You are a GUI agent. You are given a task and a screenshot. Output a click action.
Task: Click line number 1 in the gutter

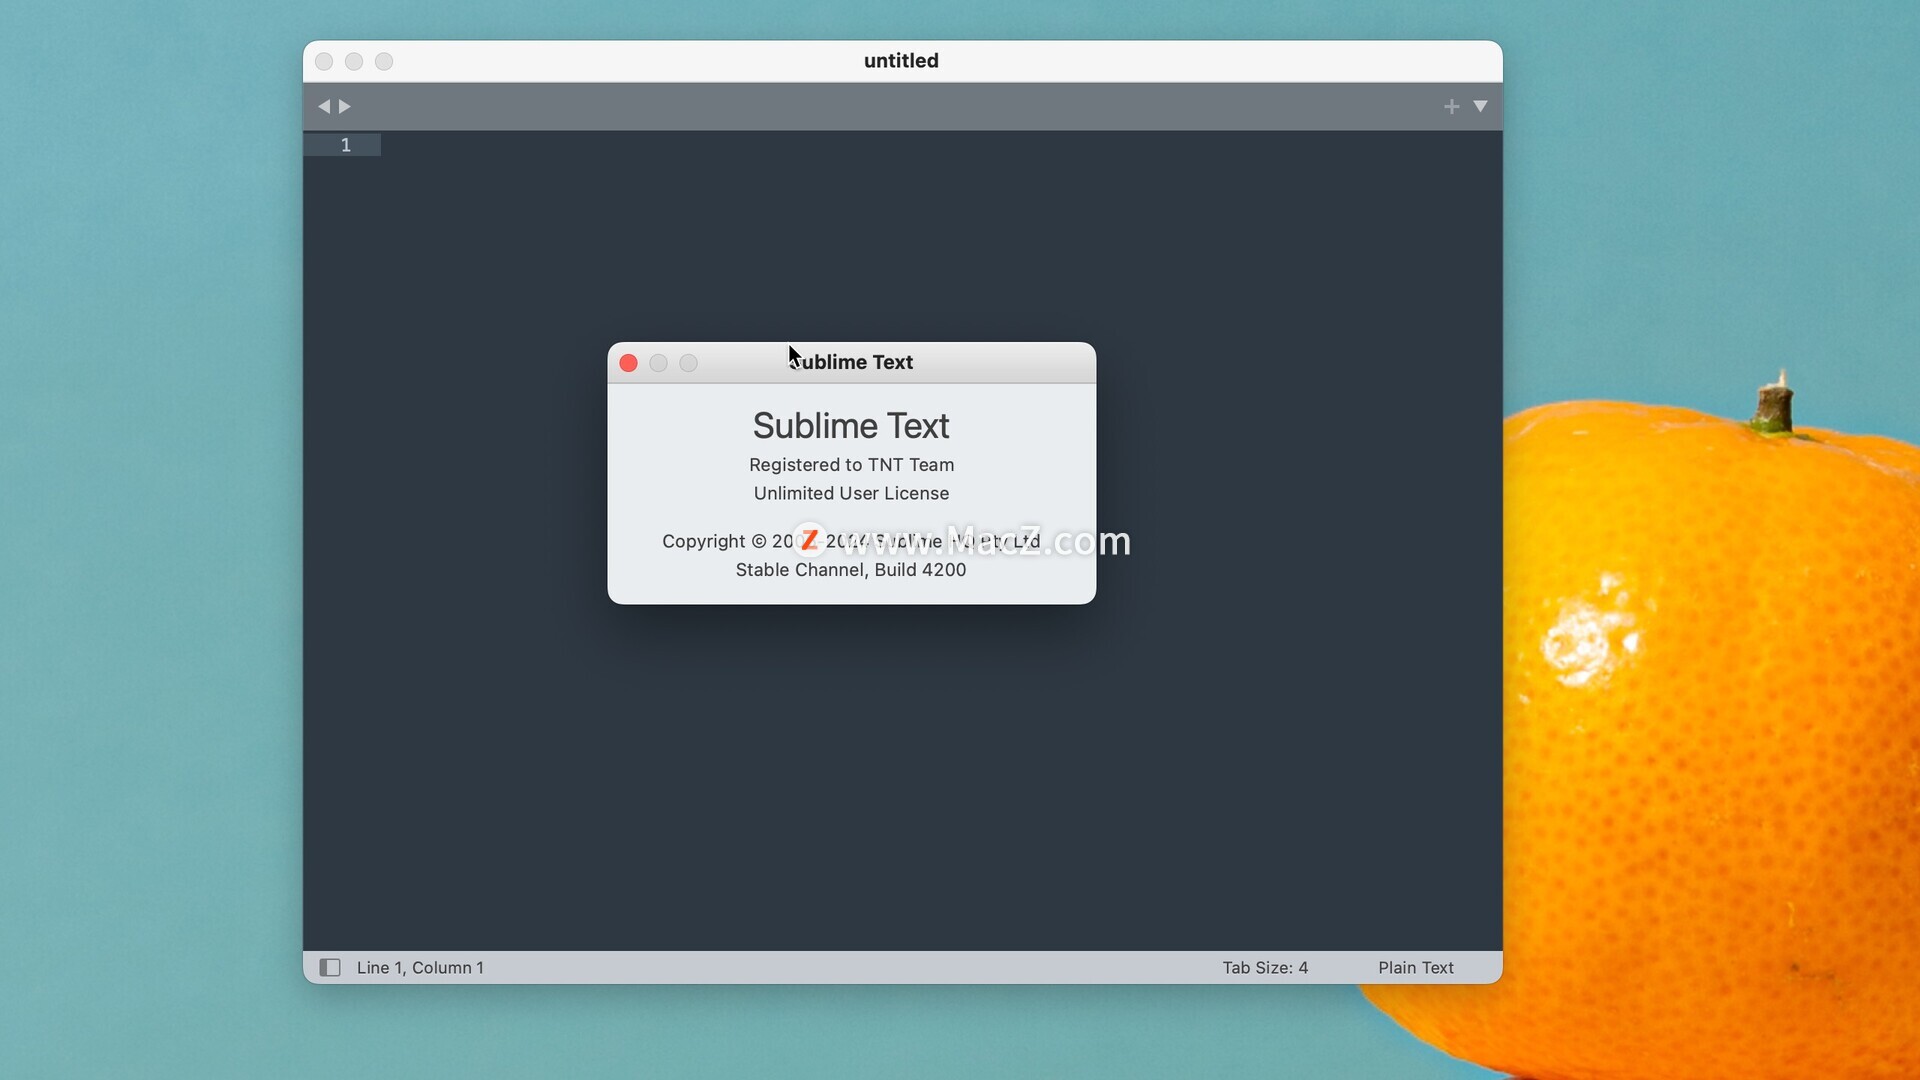[345, 145]
